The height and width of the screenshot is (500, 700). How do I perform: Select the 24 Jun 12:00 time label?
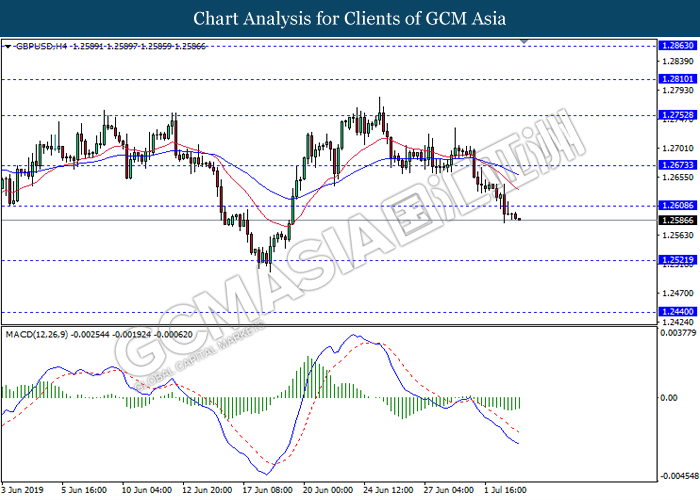click(x=390, y=491)
